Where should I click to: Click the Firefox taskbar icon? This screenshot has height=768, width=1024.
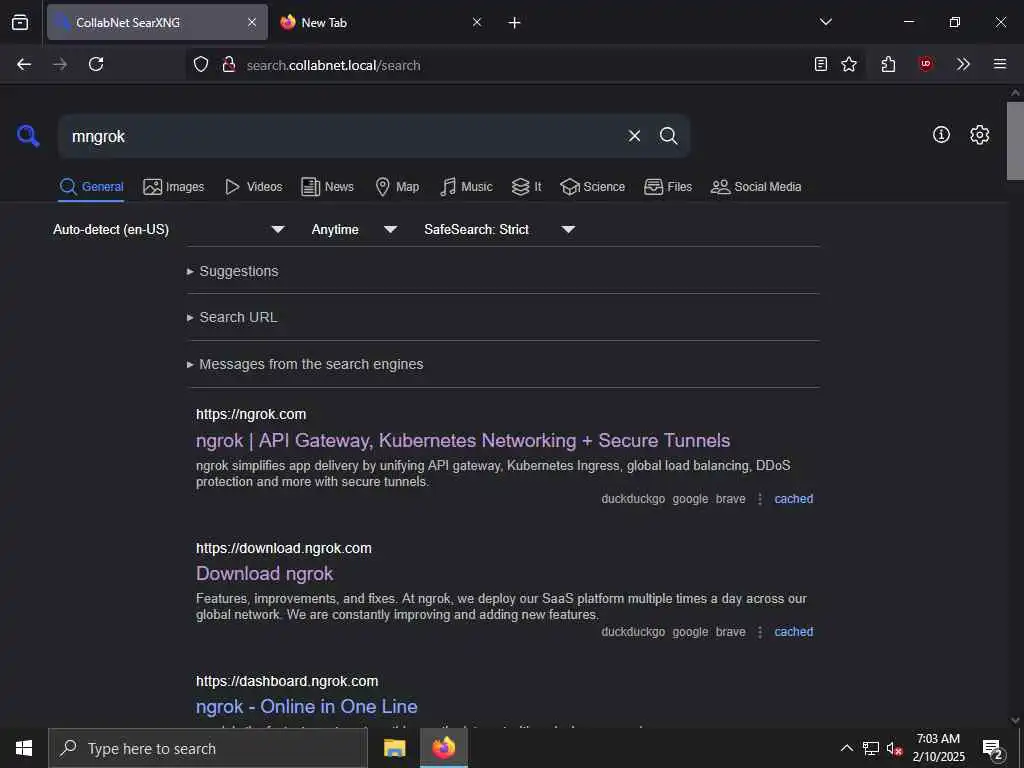[x=443, y=748]
